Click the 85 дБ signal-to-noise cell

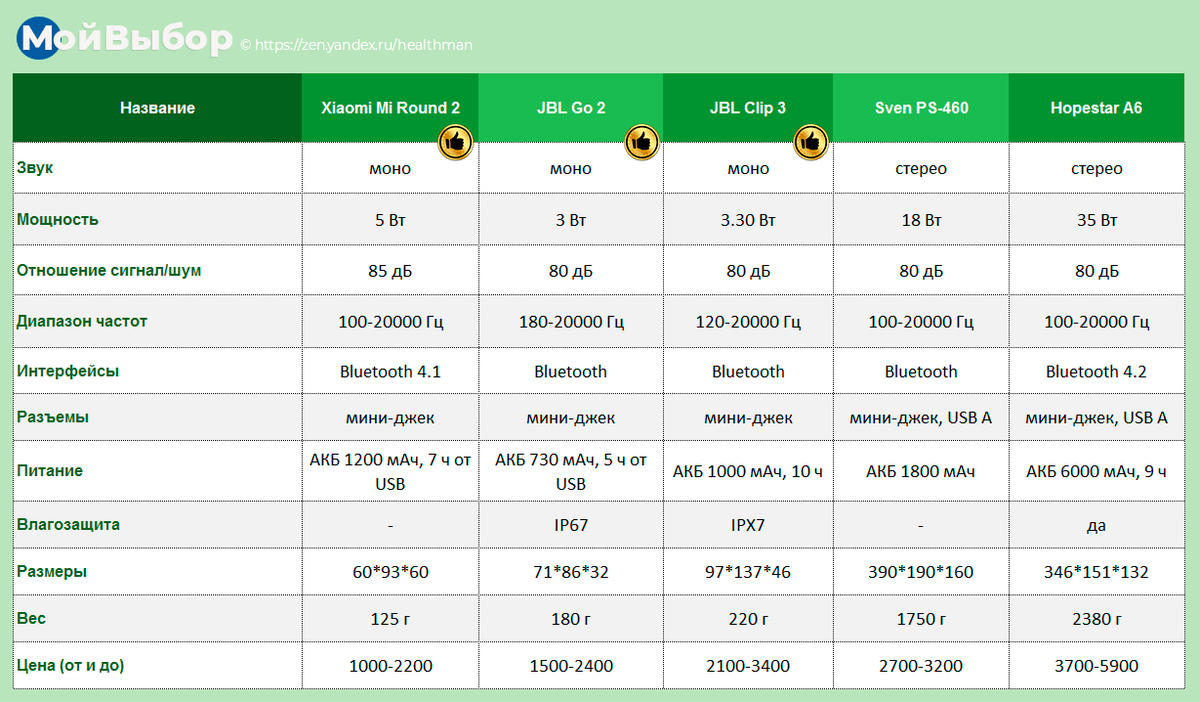pos(390,271)
